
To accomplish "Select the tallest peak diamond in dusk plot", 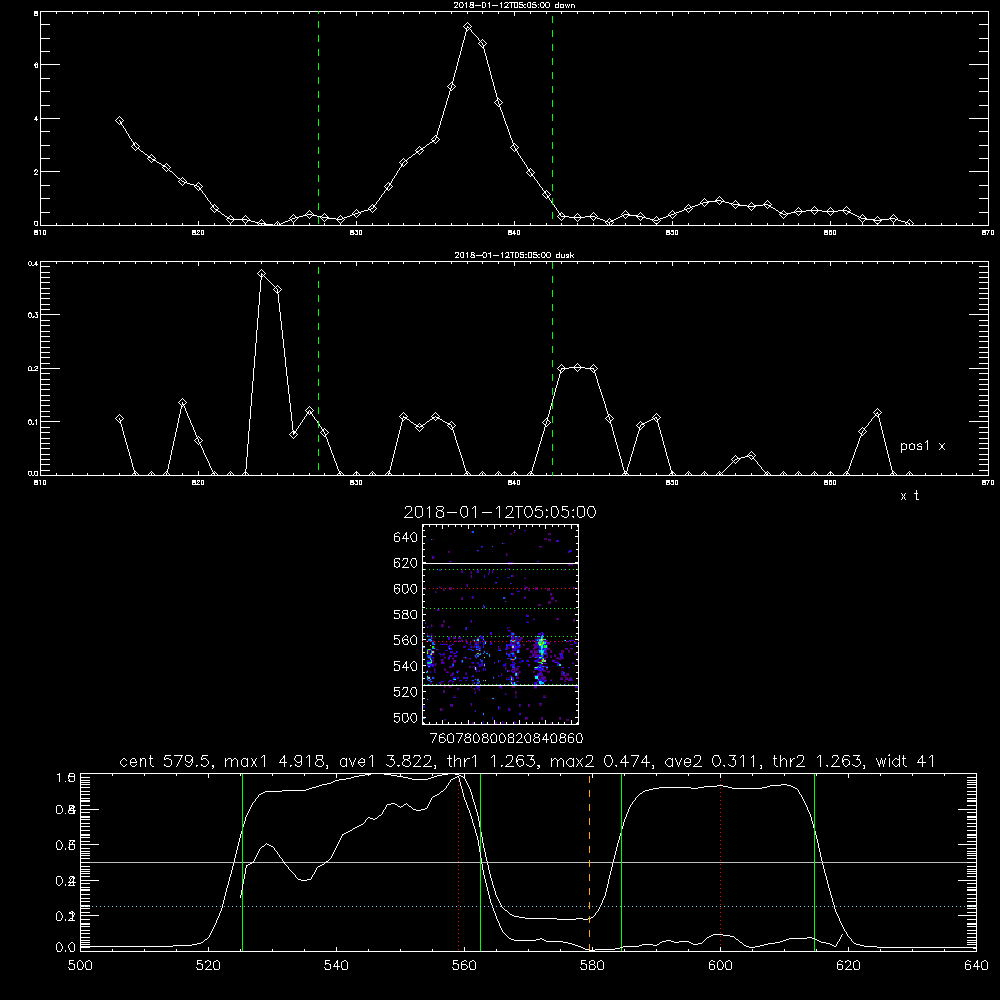I will click(x=261, y=274).
